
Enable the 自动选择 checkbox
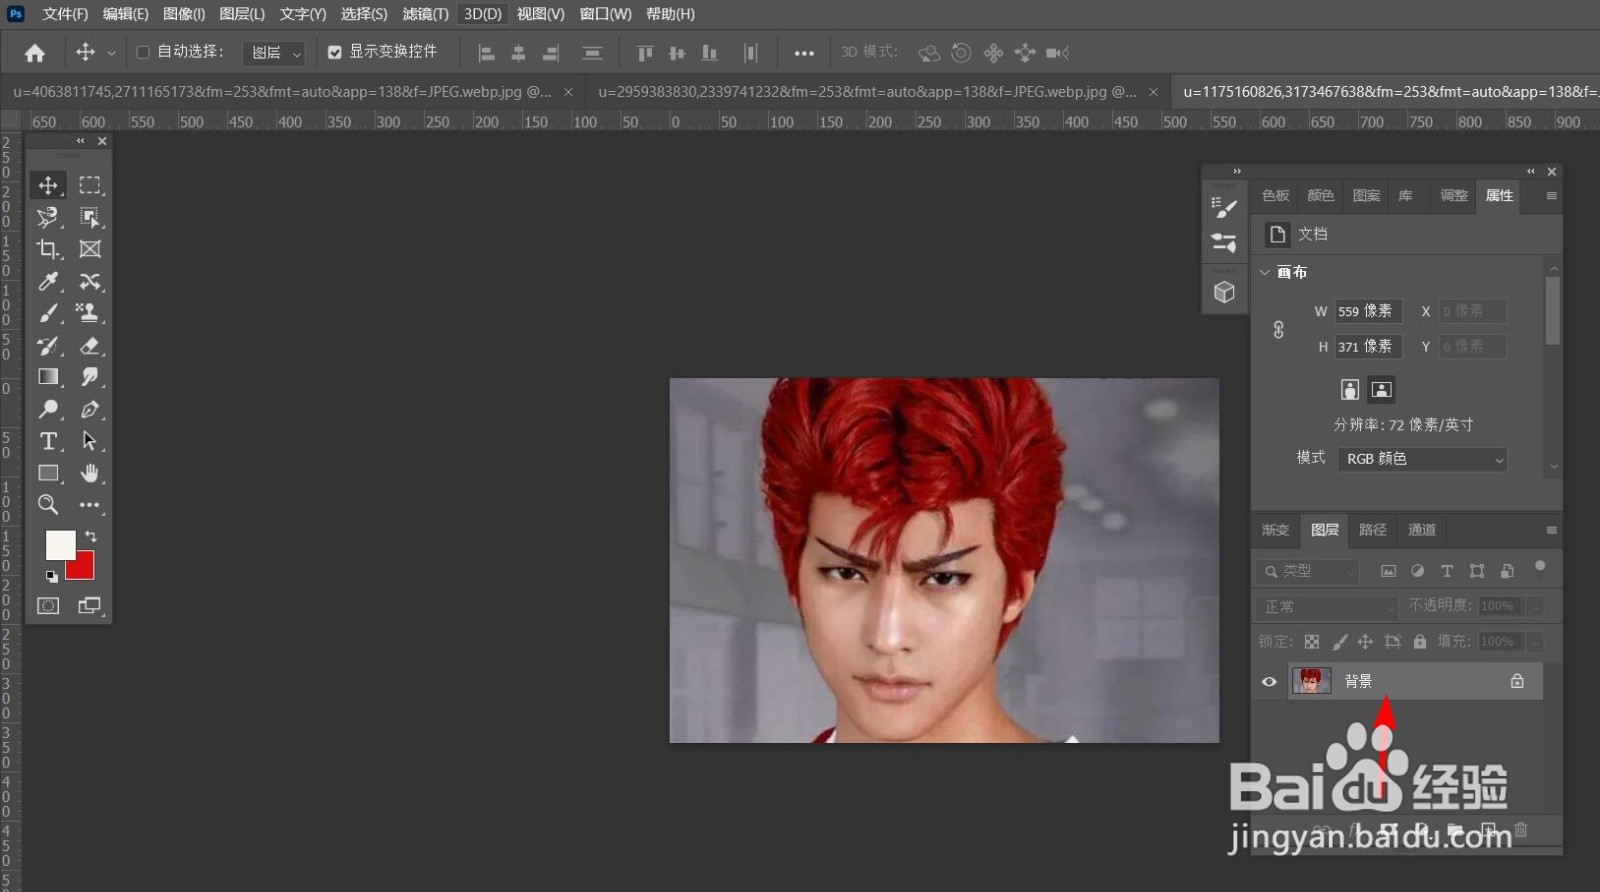143,52
